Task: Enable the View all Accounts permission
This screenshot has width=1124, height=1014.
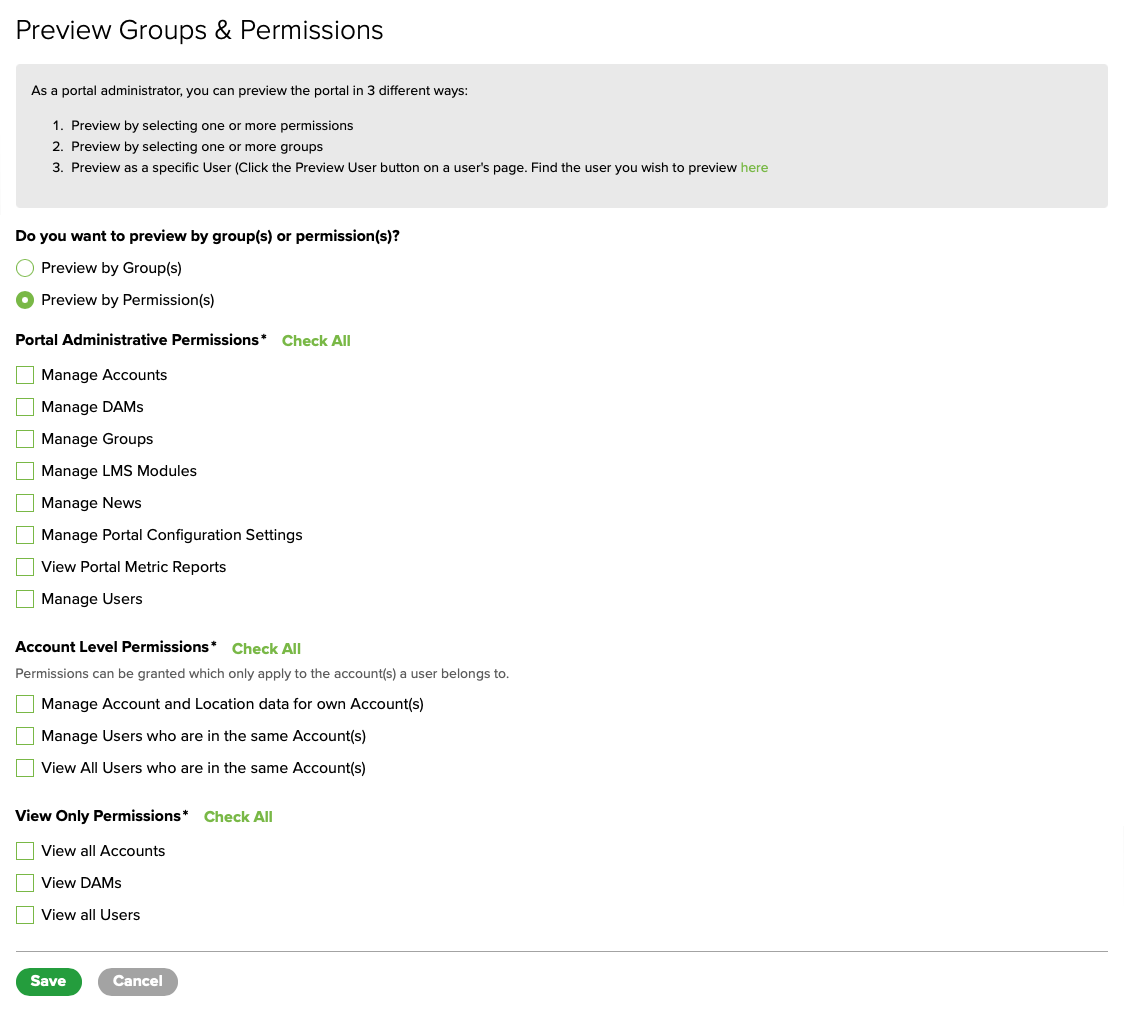Action: click(25, 851)
